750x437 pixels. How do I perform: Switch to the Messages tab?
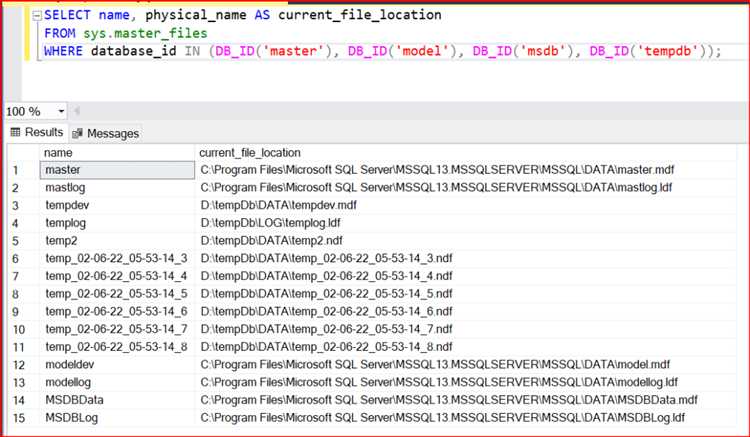point(112,133)
